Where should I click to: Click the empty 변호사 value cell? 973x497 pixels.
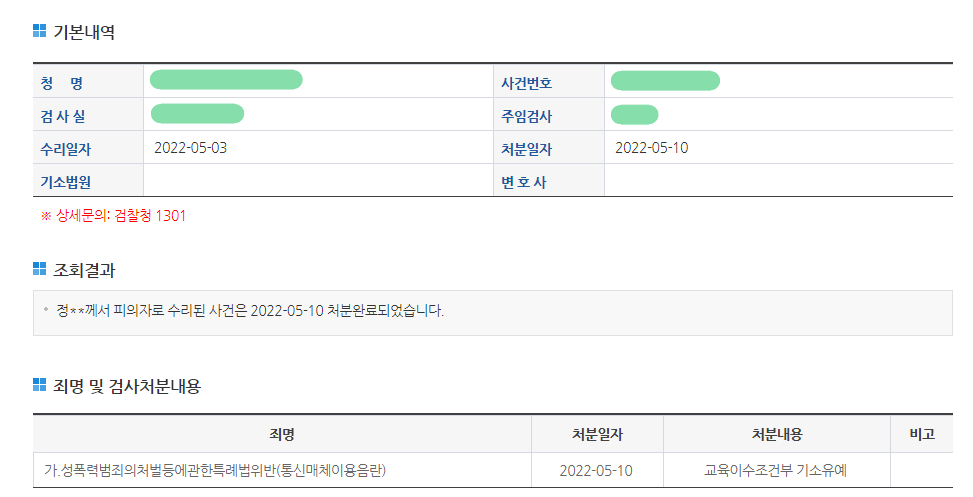pos(777,181)
